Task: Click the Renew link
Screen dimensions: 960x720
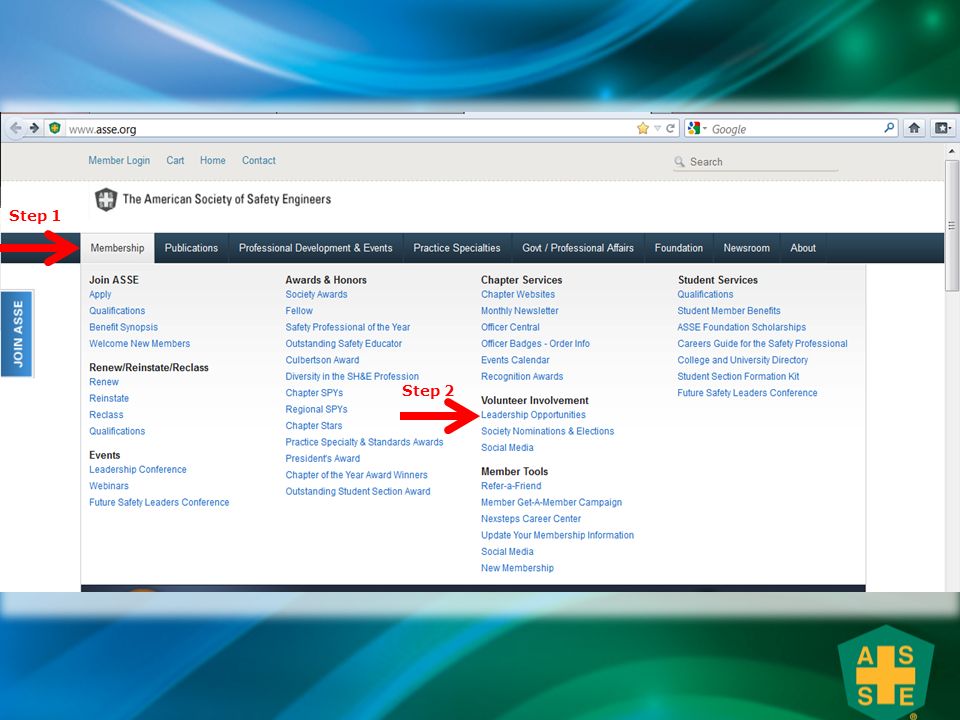Action: [104, 382]
